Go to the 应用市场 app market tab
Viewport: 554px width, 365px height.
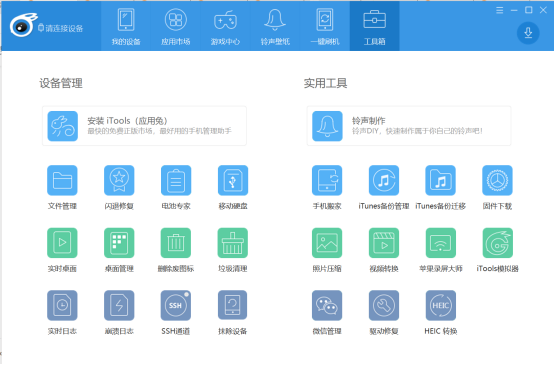point(176,27)
